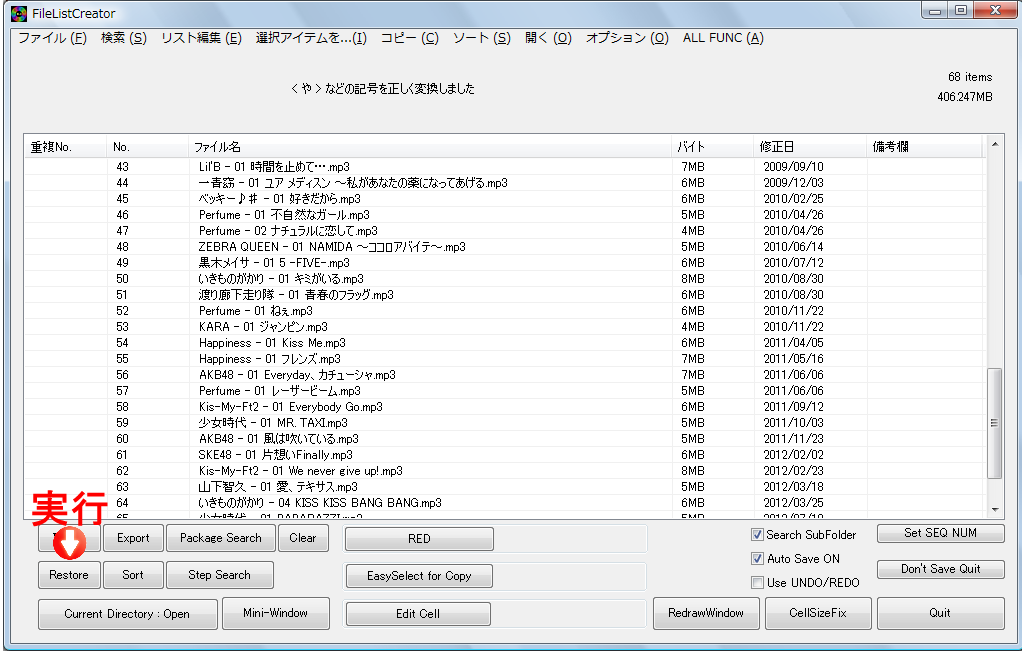Start a Package Search

(220, 537)
